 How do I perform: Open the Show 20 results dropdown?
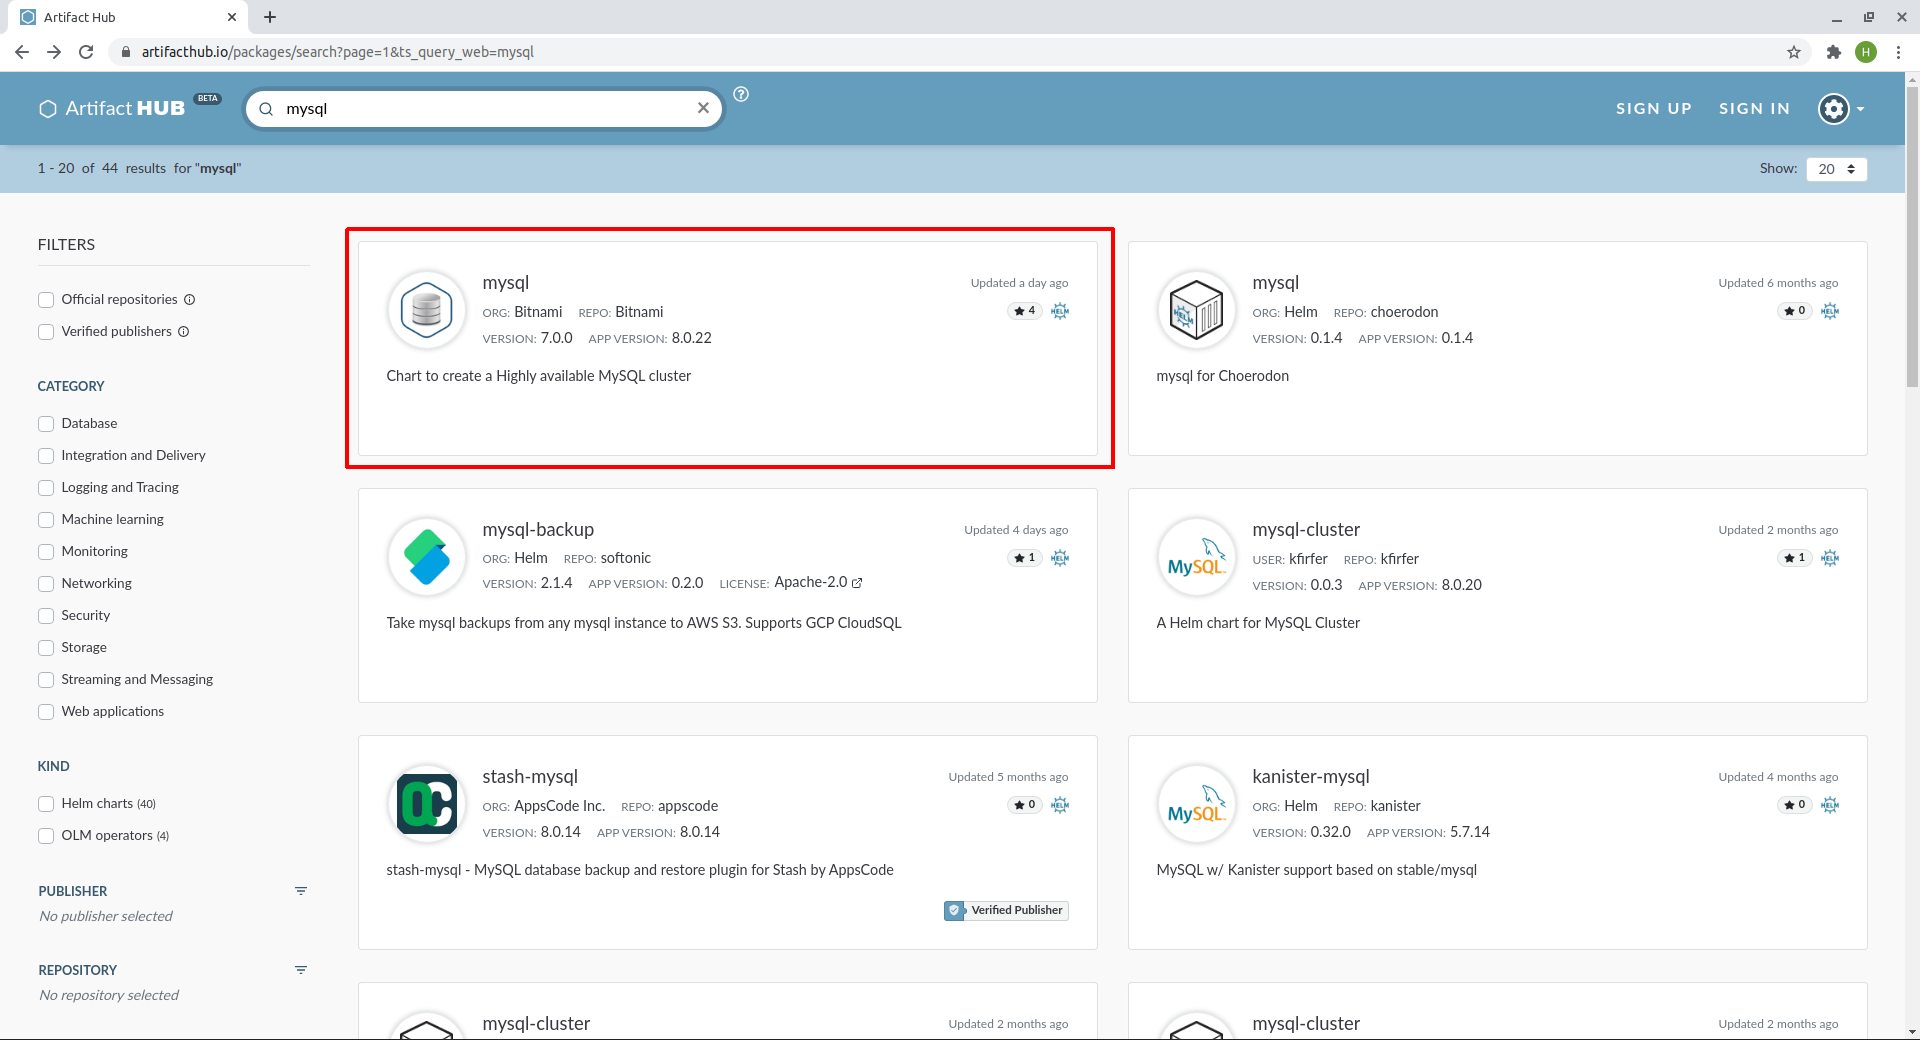point(1837,169)
